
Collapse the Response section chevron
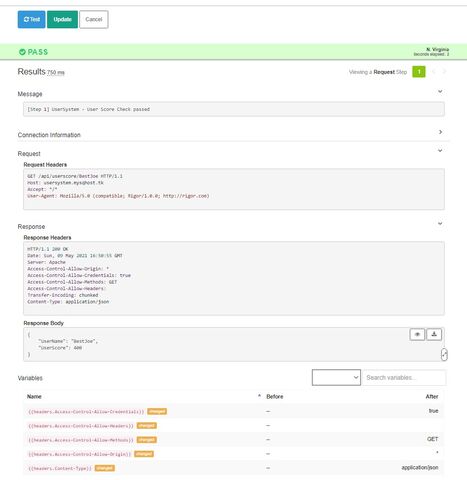pos(440,224)
